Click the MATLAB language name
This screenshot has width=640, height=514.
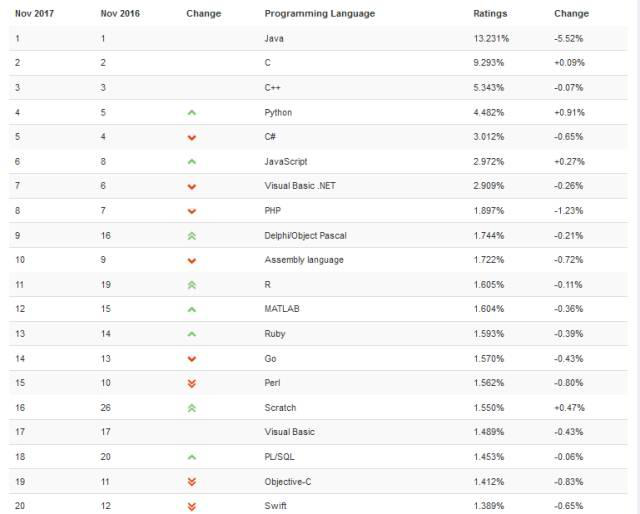[x=282, y=309]
